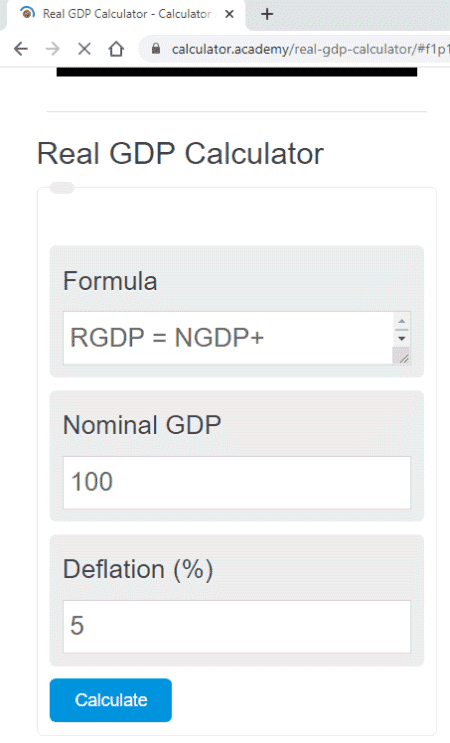Click the Nominal GDP input showing 100

[237, 482]
